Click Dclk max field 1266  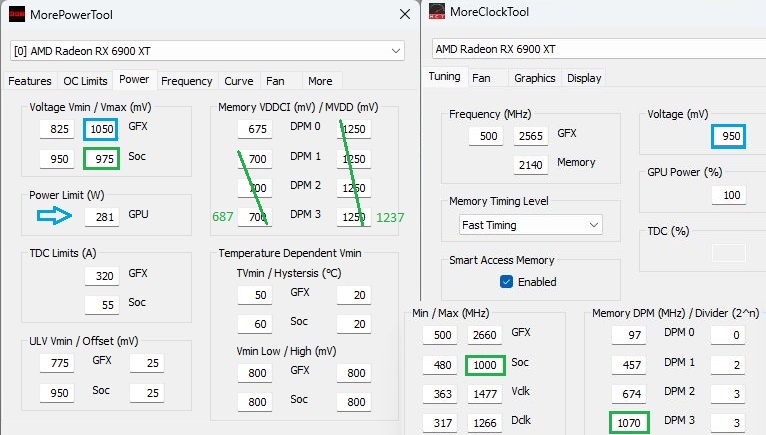pyautogui.click(x=485, y=423)
